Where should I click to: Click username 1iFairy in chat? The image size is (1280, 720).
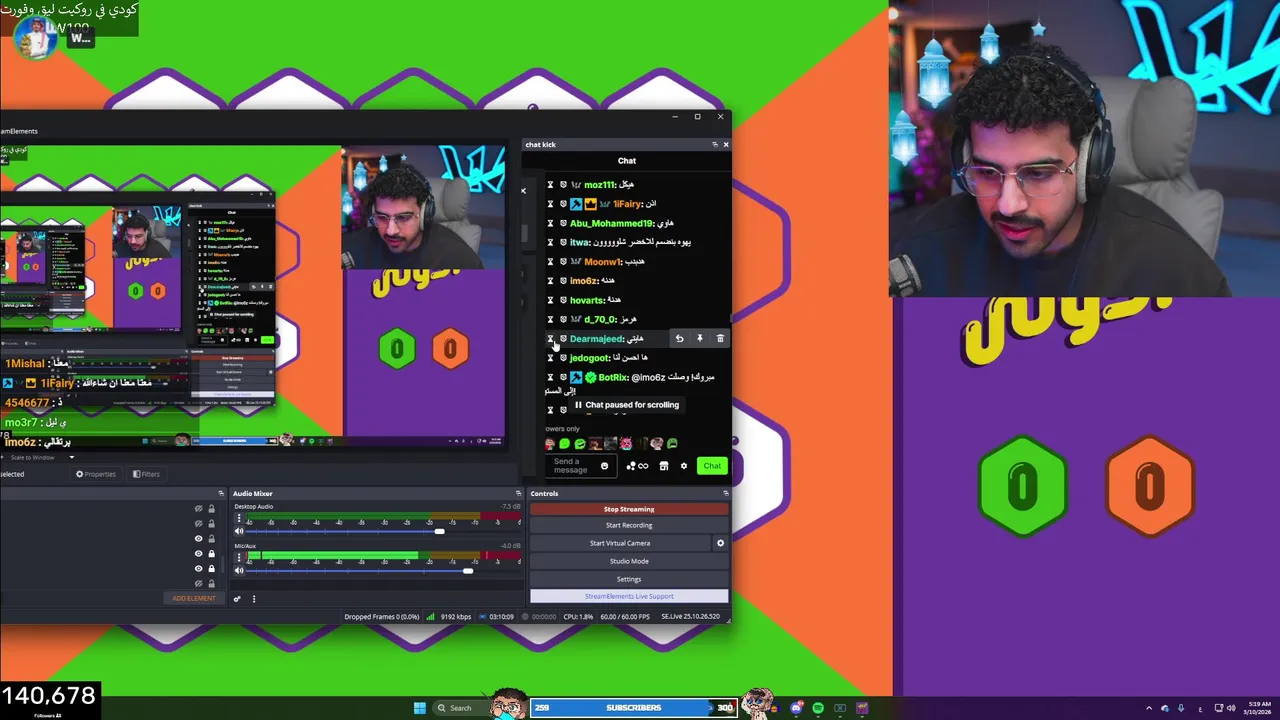(x=628, y=204)
